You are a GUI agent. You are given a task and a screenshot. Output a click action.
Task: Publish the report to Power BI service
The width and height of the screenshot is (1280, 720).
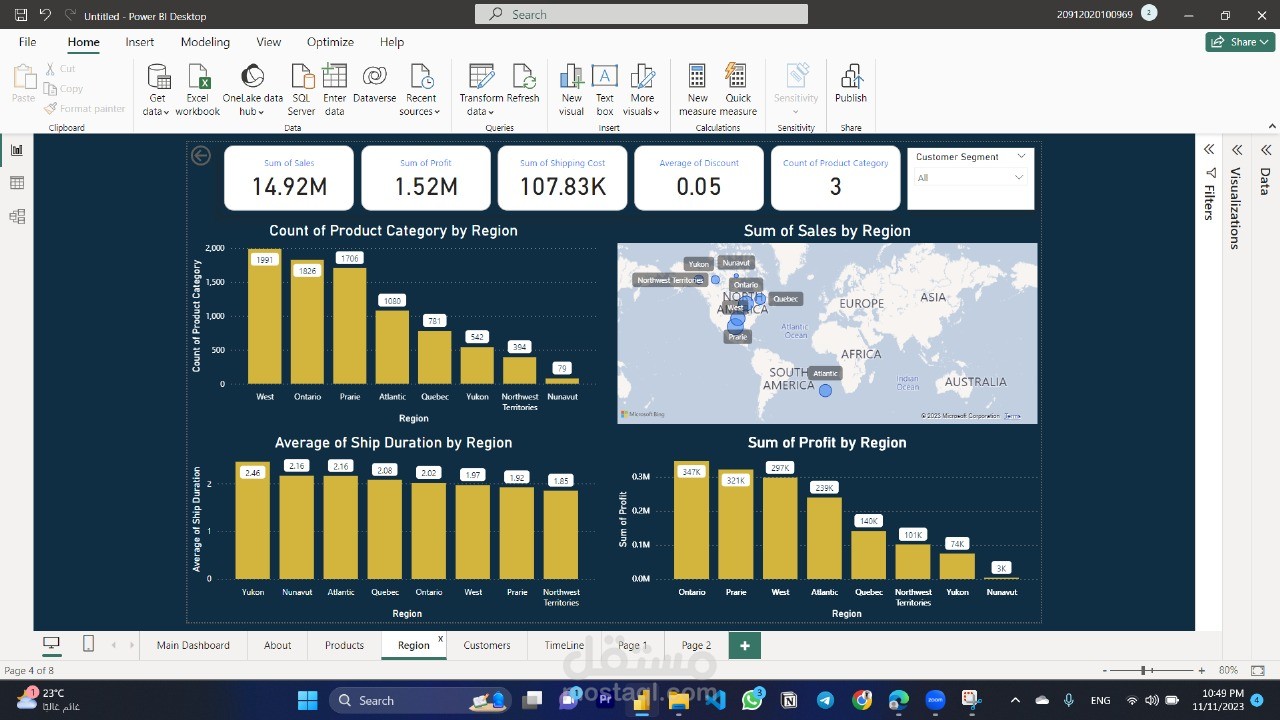(x=851, y=88)
